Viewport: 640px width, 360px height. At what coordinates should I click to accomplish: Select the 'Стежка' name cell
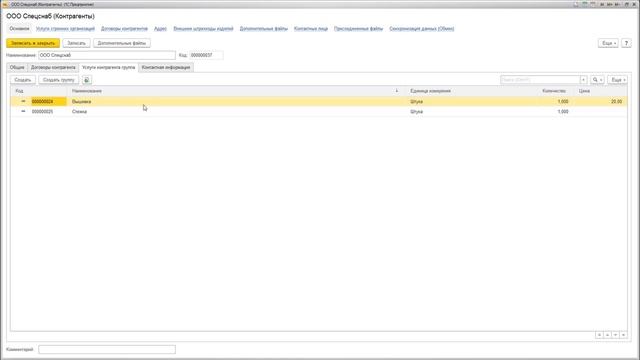tap(80, 111)
